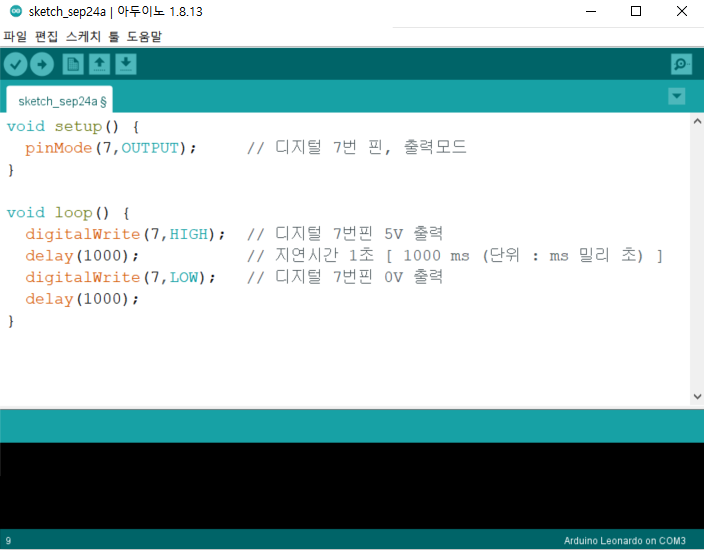704x550 pixels.
Task: Open the 도움말 menu
Action: (x=144, y=36)
